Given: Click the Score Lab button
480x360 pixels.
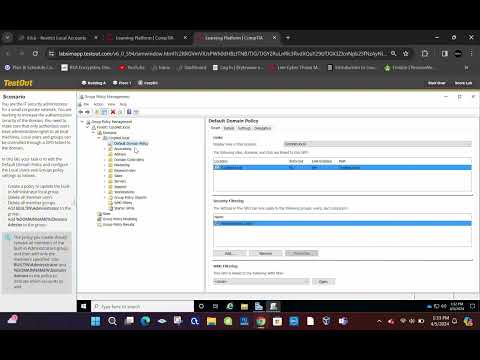Looking at the screenshot, I should pyautogui.click(x=463, y=83).
